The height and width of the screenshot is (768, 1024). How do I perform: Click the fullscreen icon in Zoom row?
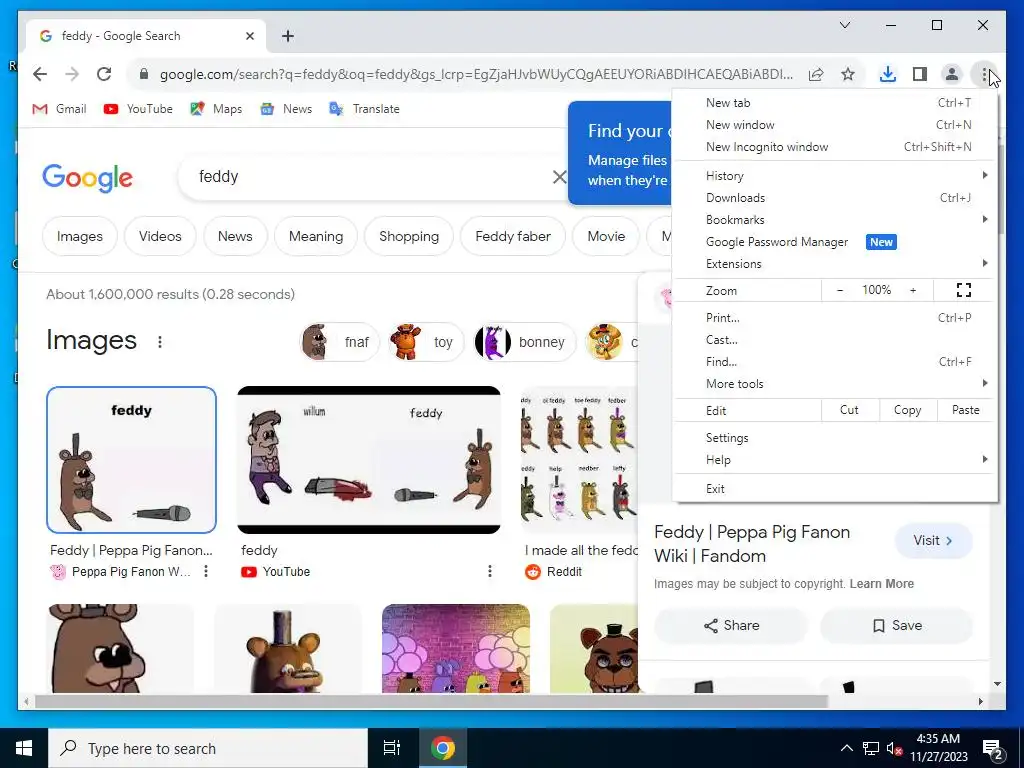(x=963, y=290)
